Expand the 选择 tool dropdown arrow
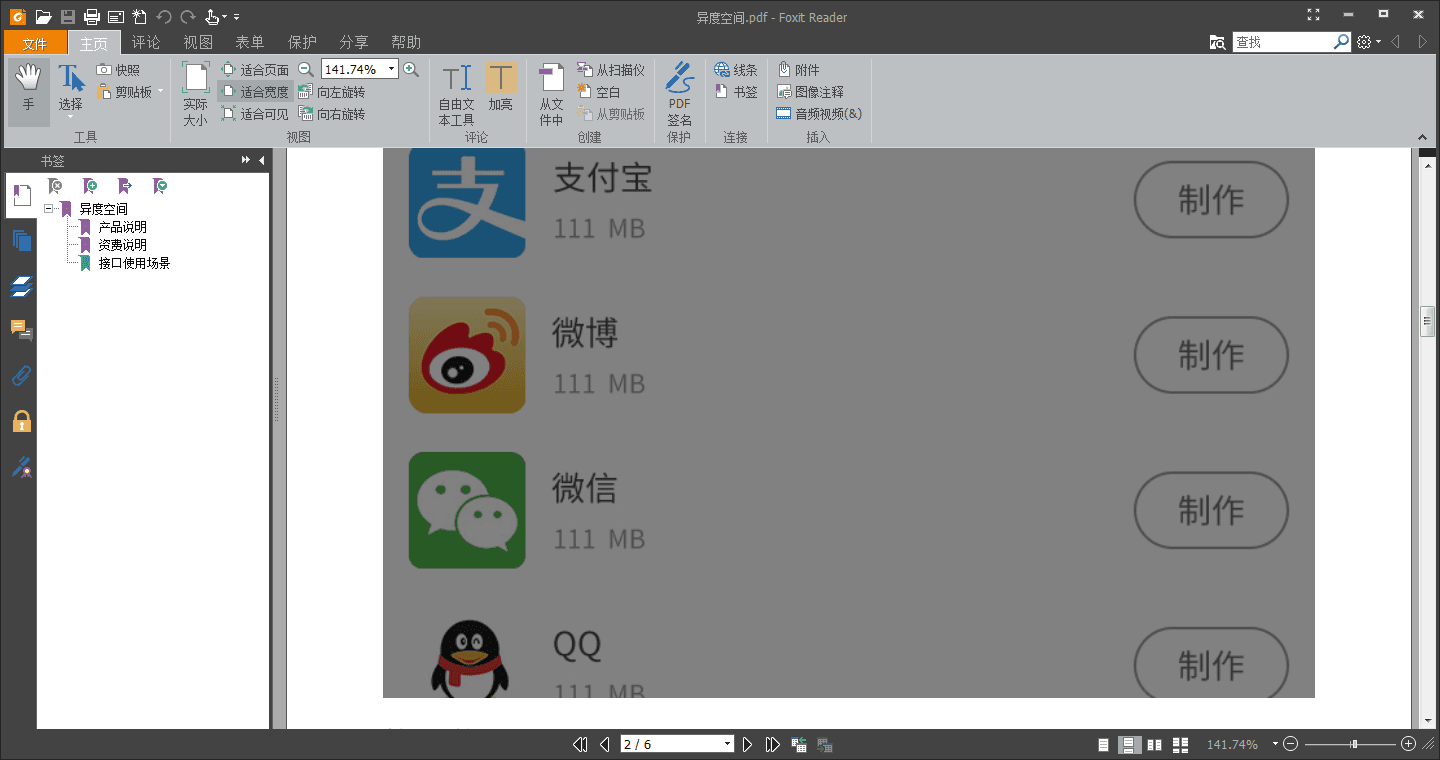Screen dimensions: 1440x760 70,117
